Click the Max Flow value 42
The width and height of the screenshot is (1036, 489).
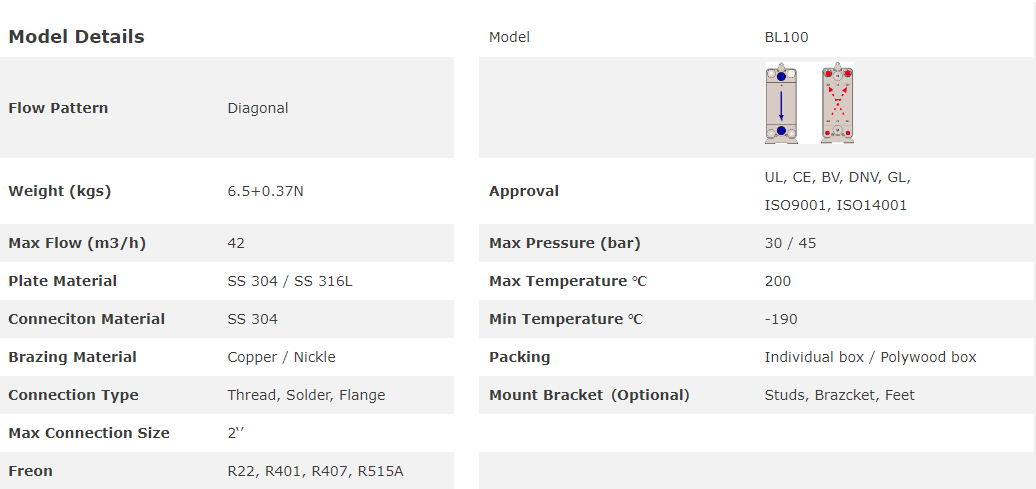tap(236, 243)
